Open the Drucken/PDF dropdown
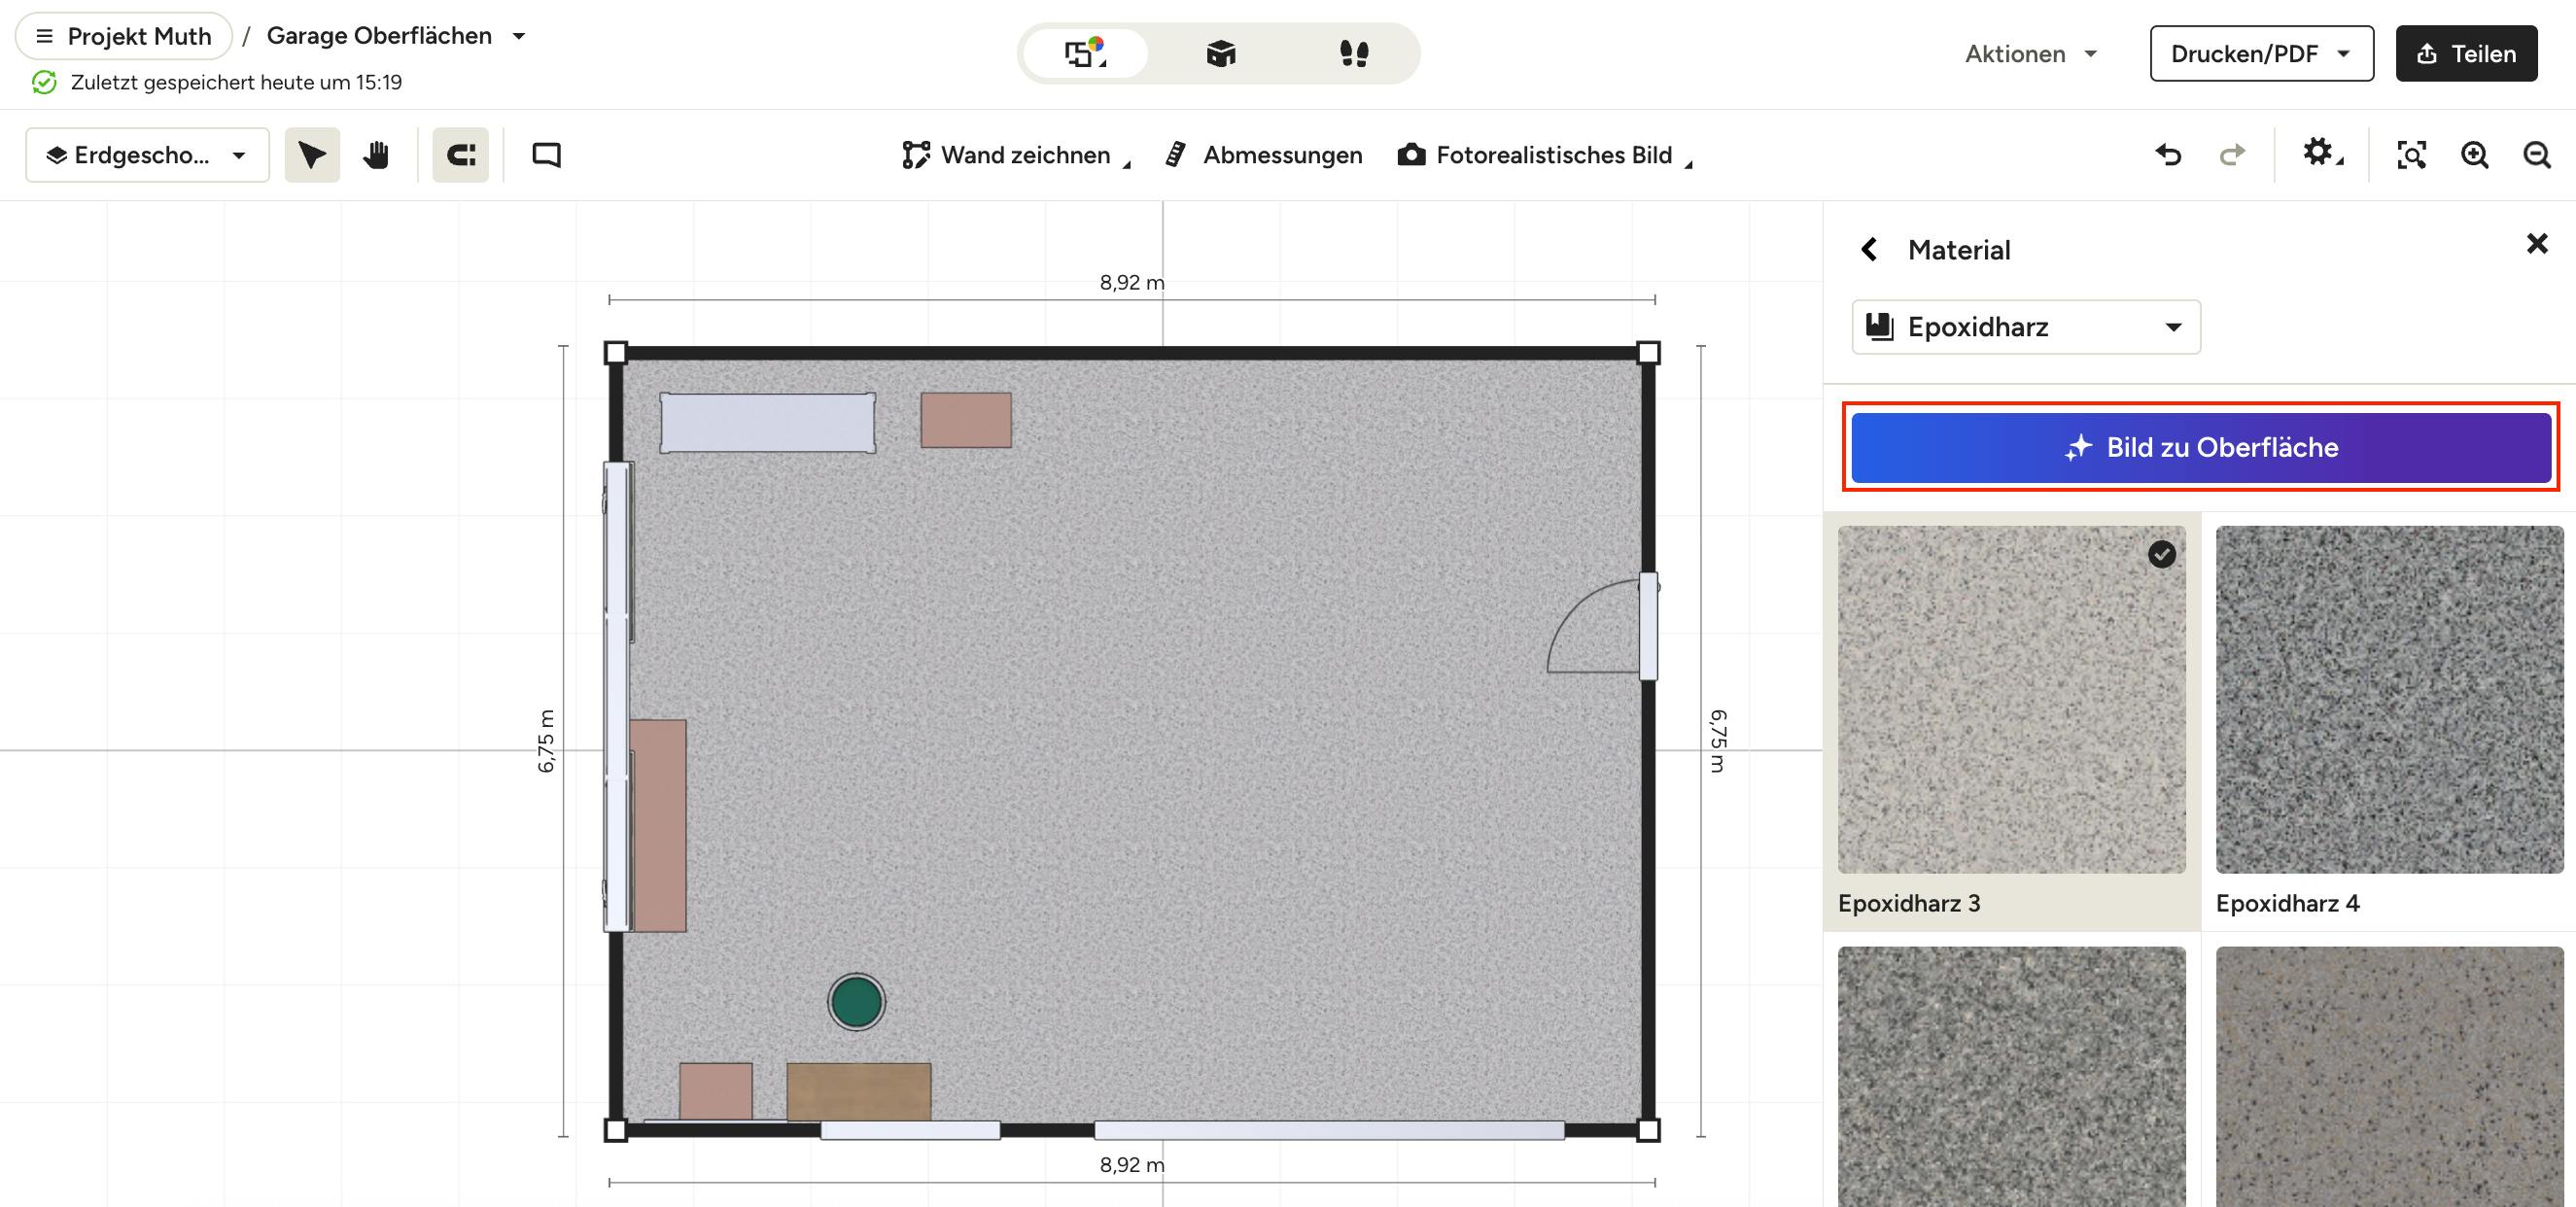 (x=2261, y=54)
